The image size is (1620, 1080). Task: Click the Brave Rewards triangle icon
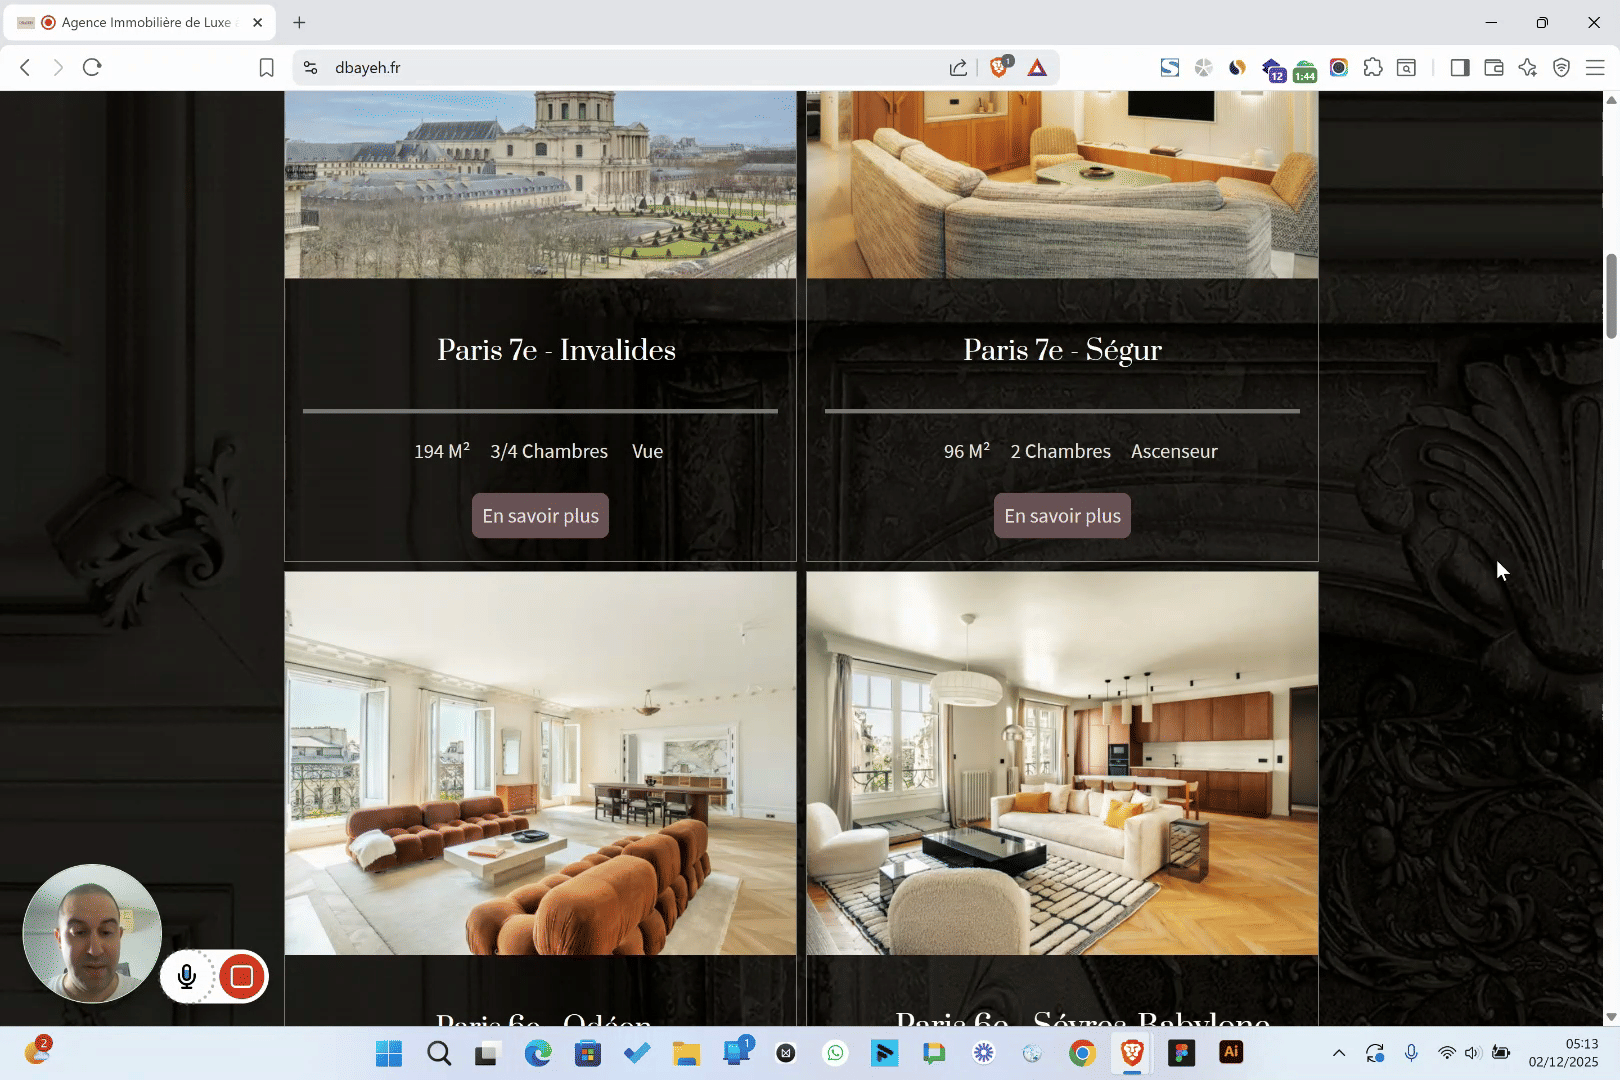click(1037, 67)
